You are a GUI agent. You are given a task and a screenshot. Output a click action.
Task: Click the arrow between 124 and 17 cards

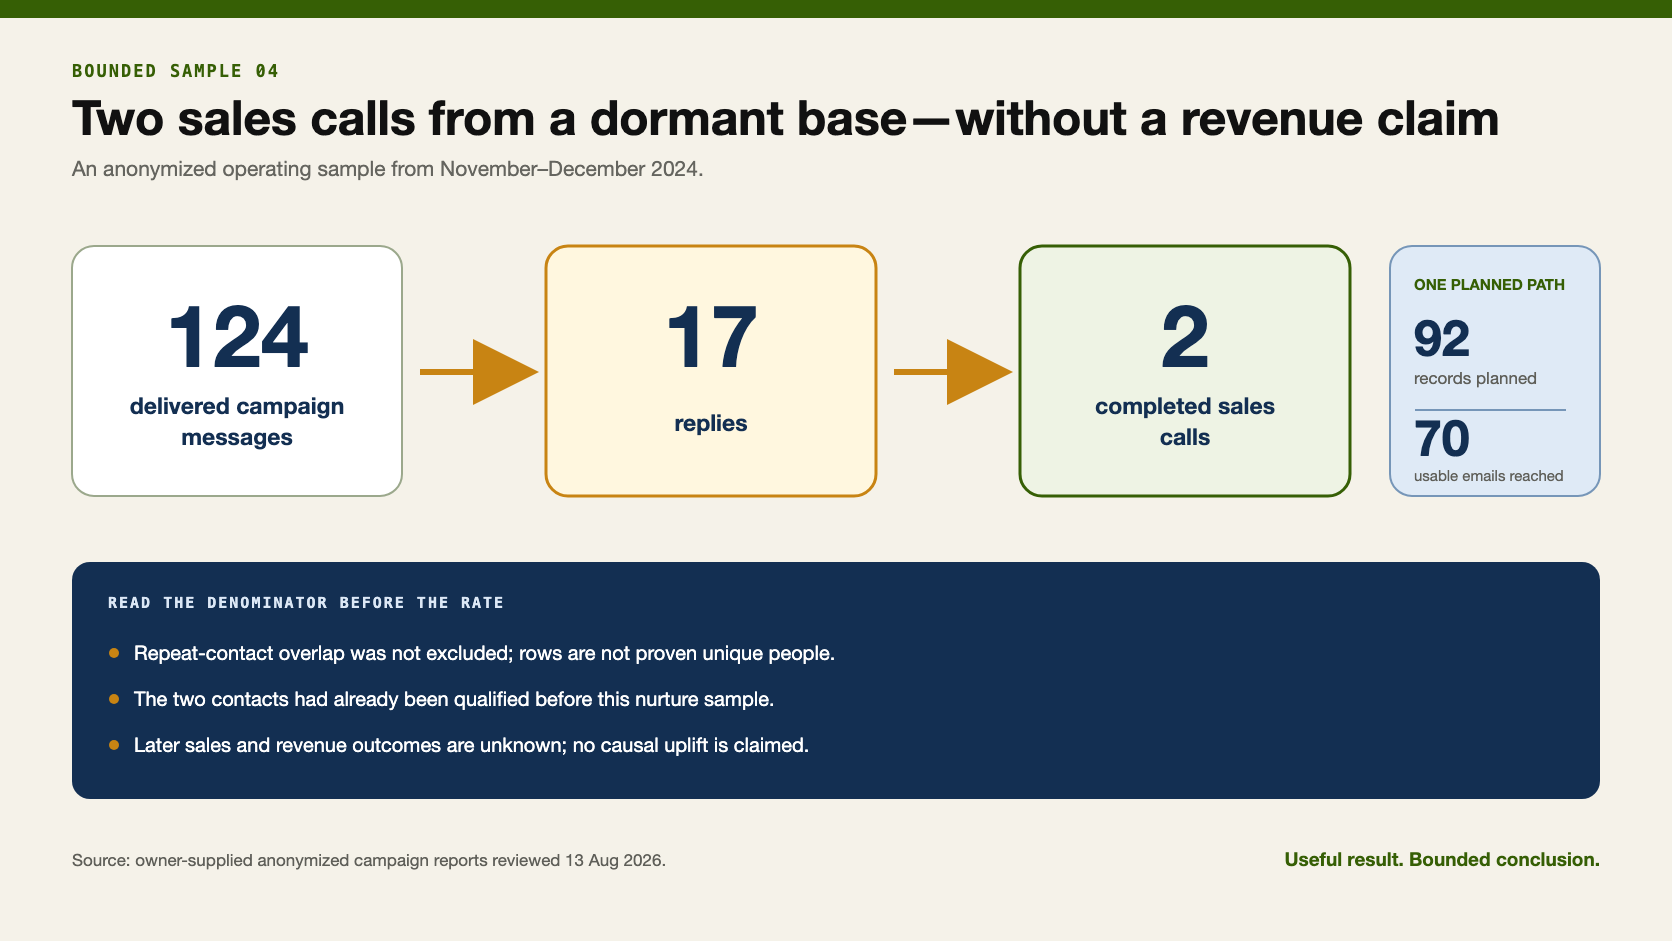click(x=479, y=372)
